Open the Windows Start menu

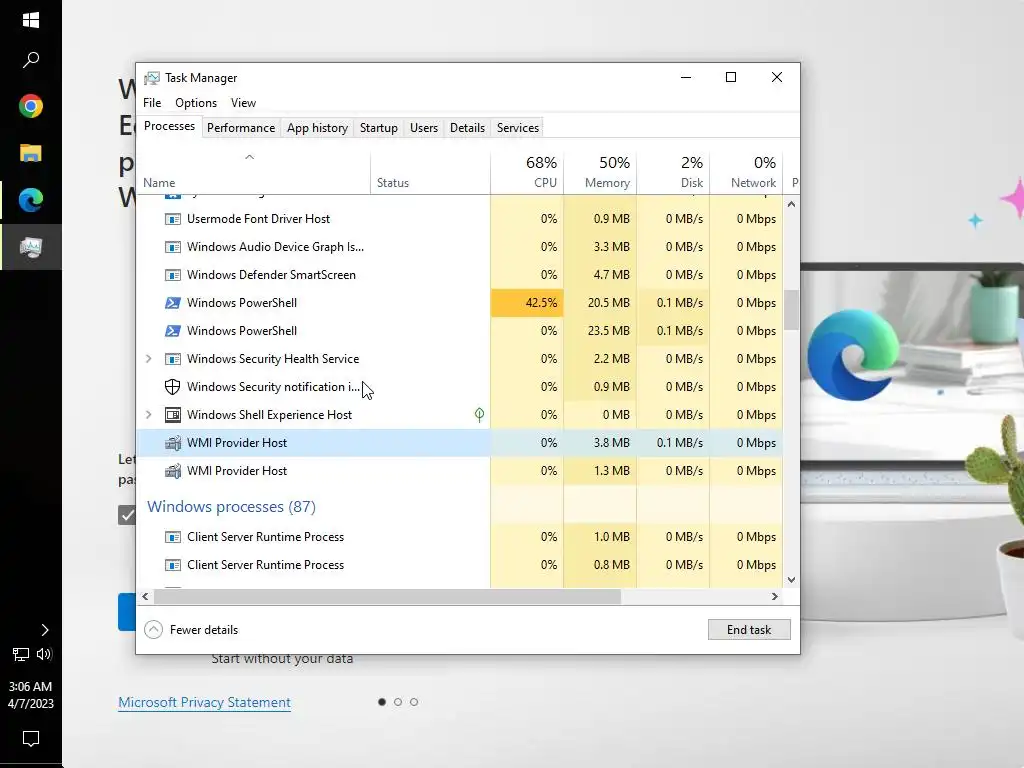click(x=31, y=20)
